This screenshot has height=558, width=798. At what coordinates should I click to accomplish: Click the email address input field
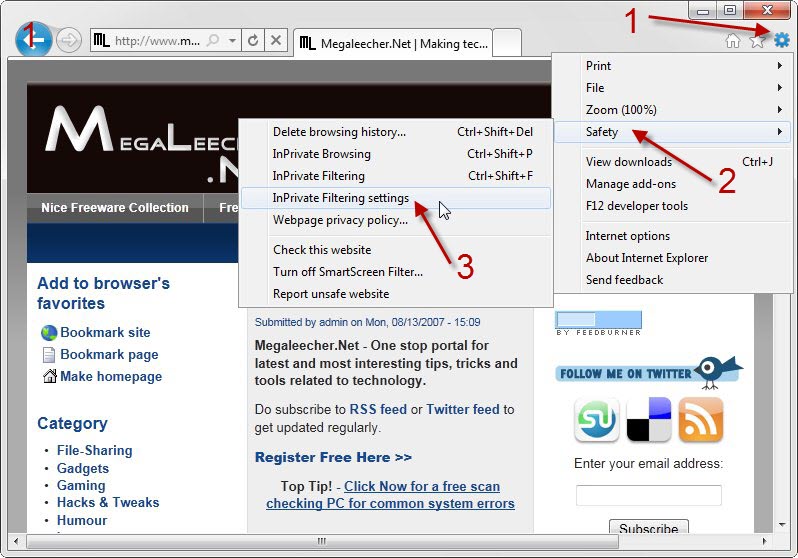(x=648, y=495)
